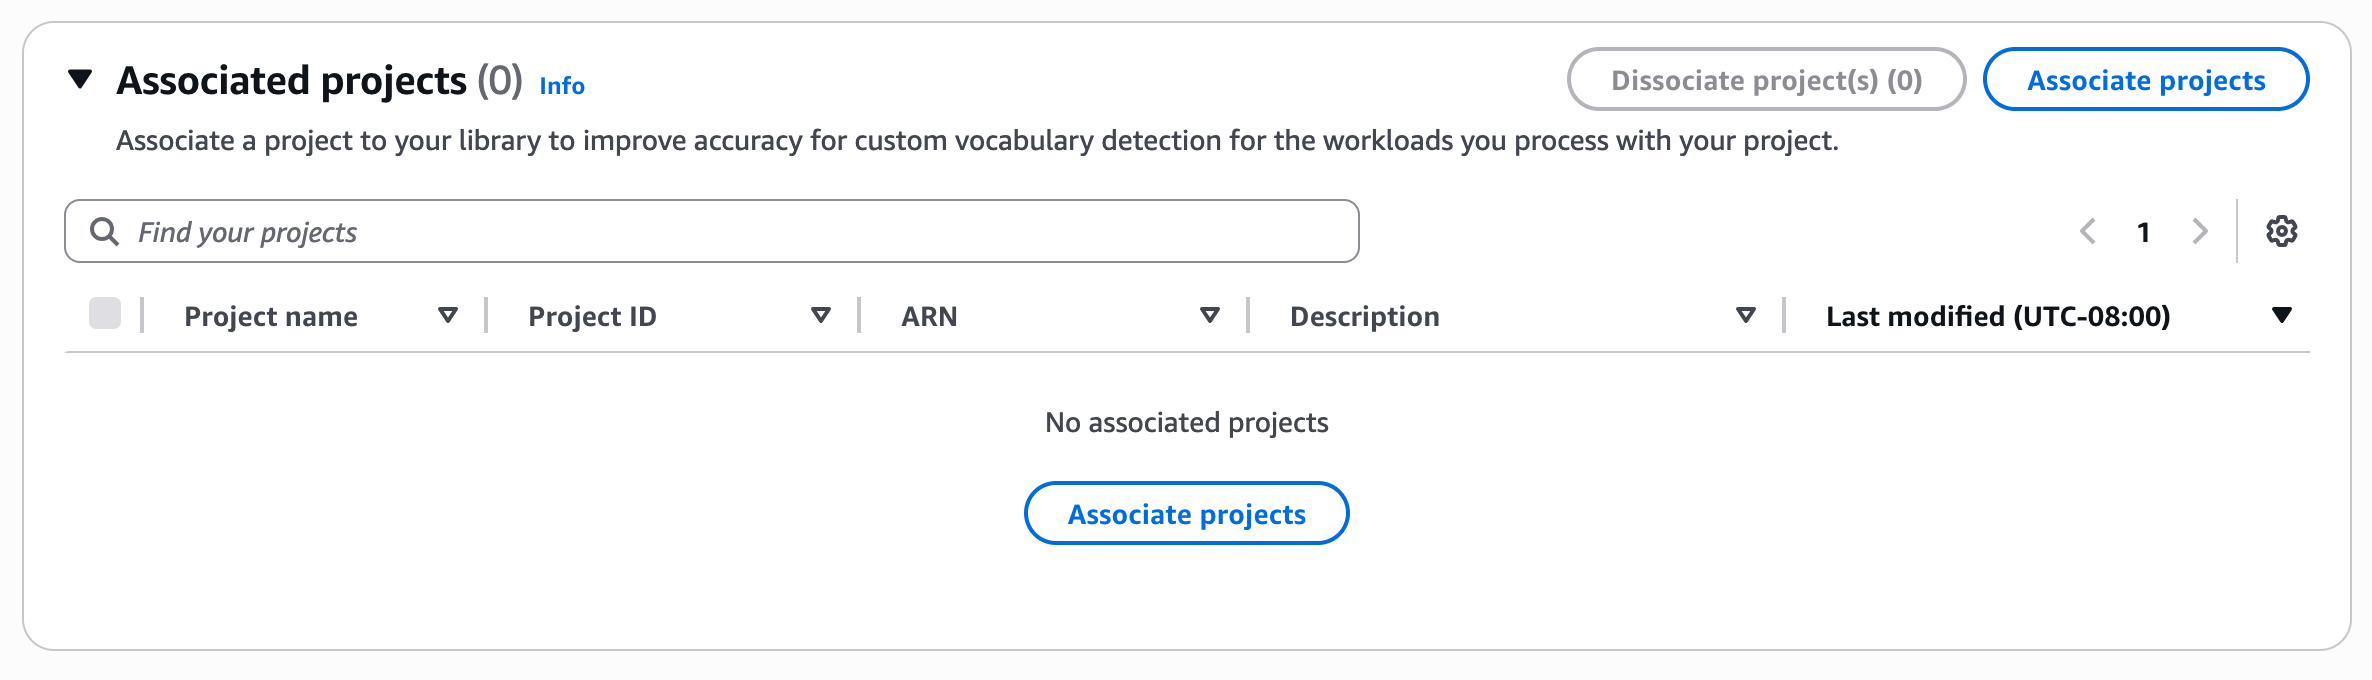Click the Dissociate project(s) button
The width and height of the screenshot is (2372, 680).
(1767, 79)
